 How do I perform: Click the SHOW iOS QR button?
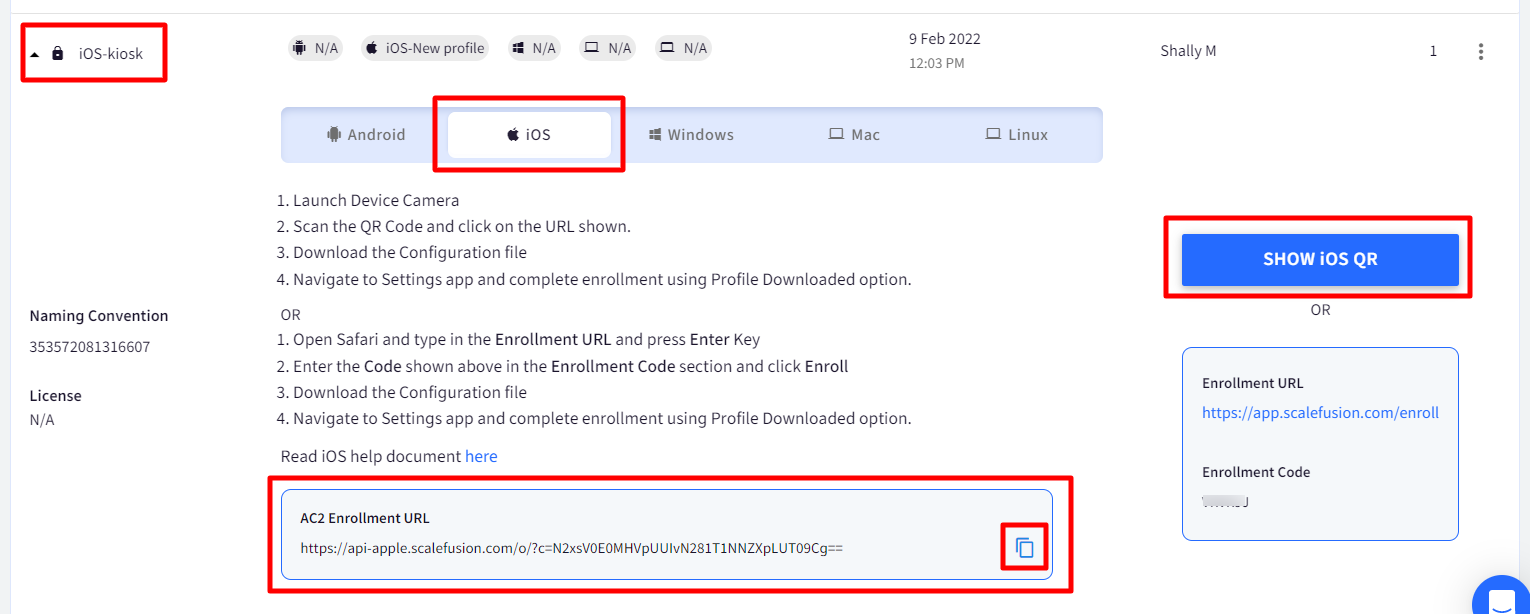point(1320,259)
